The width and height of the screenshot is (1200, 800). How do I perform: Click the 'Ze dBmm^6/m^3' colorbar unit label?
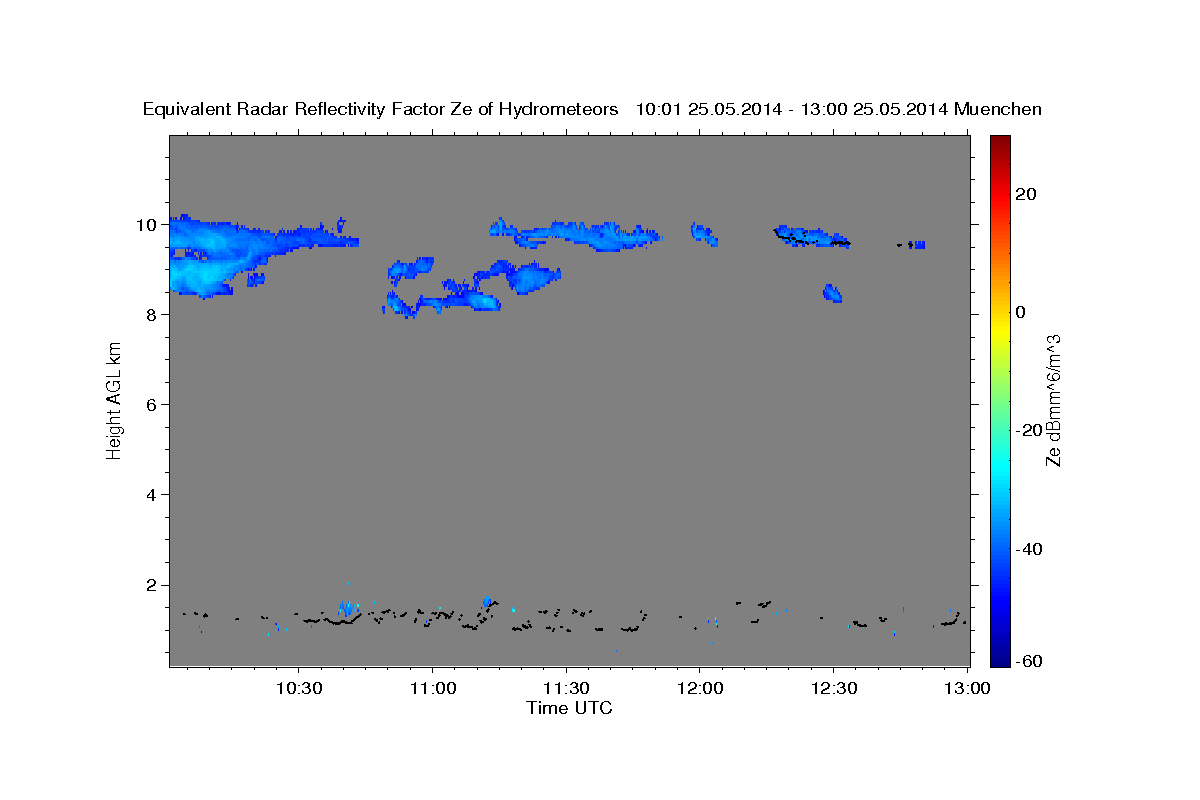tap(1053, 401)
